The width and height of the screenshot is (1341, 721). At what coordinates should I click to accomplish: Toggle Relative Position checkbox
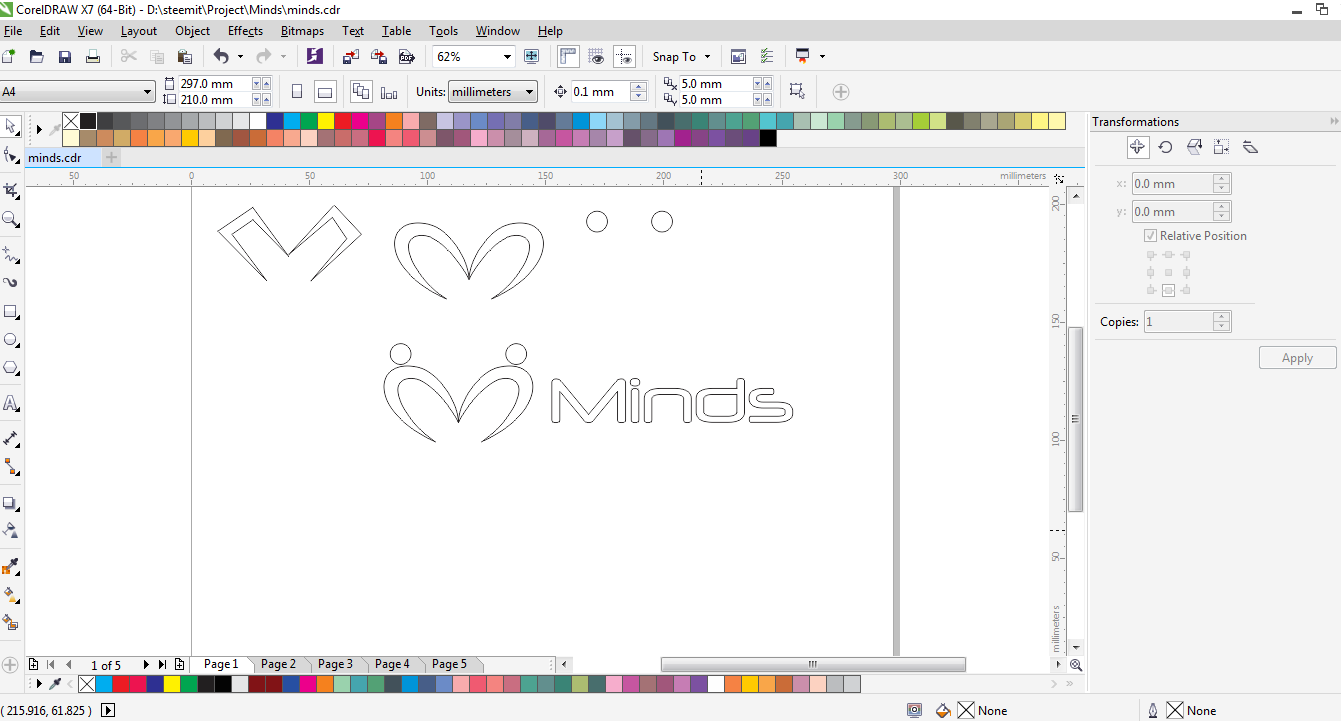1150,236
